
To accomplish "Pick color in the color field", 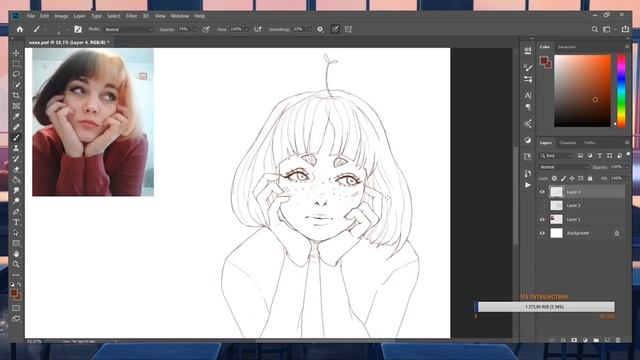I will tap(582, 91).
